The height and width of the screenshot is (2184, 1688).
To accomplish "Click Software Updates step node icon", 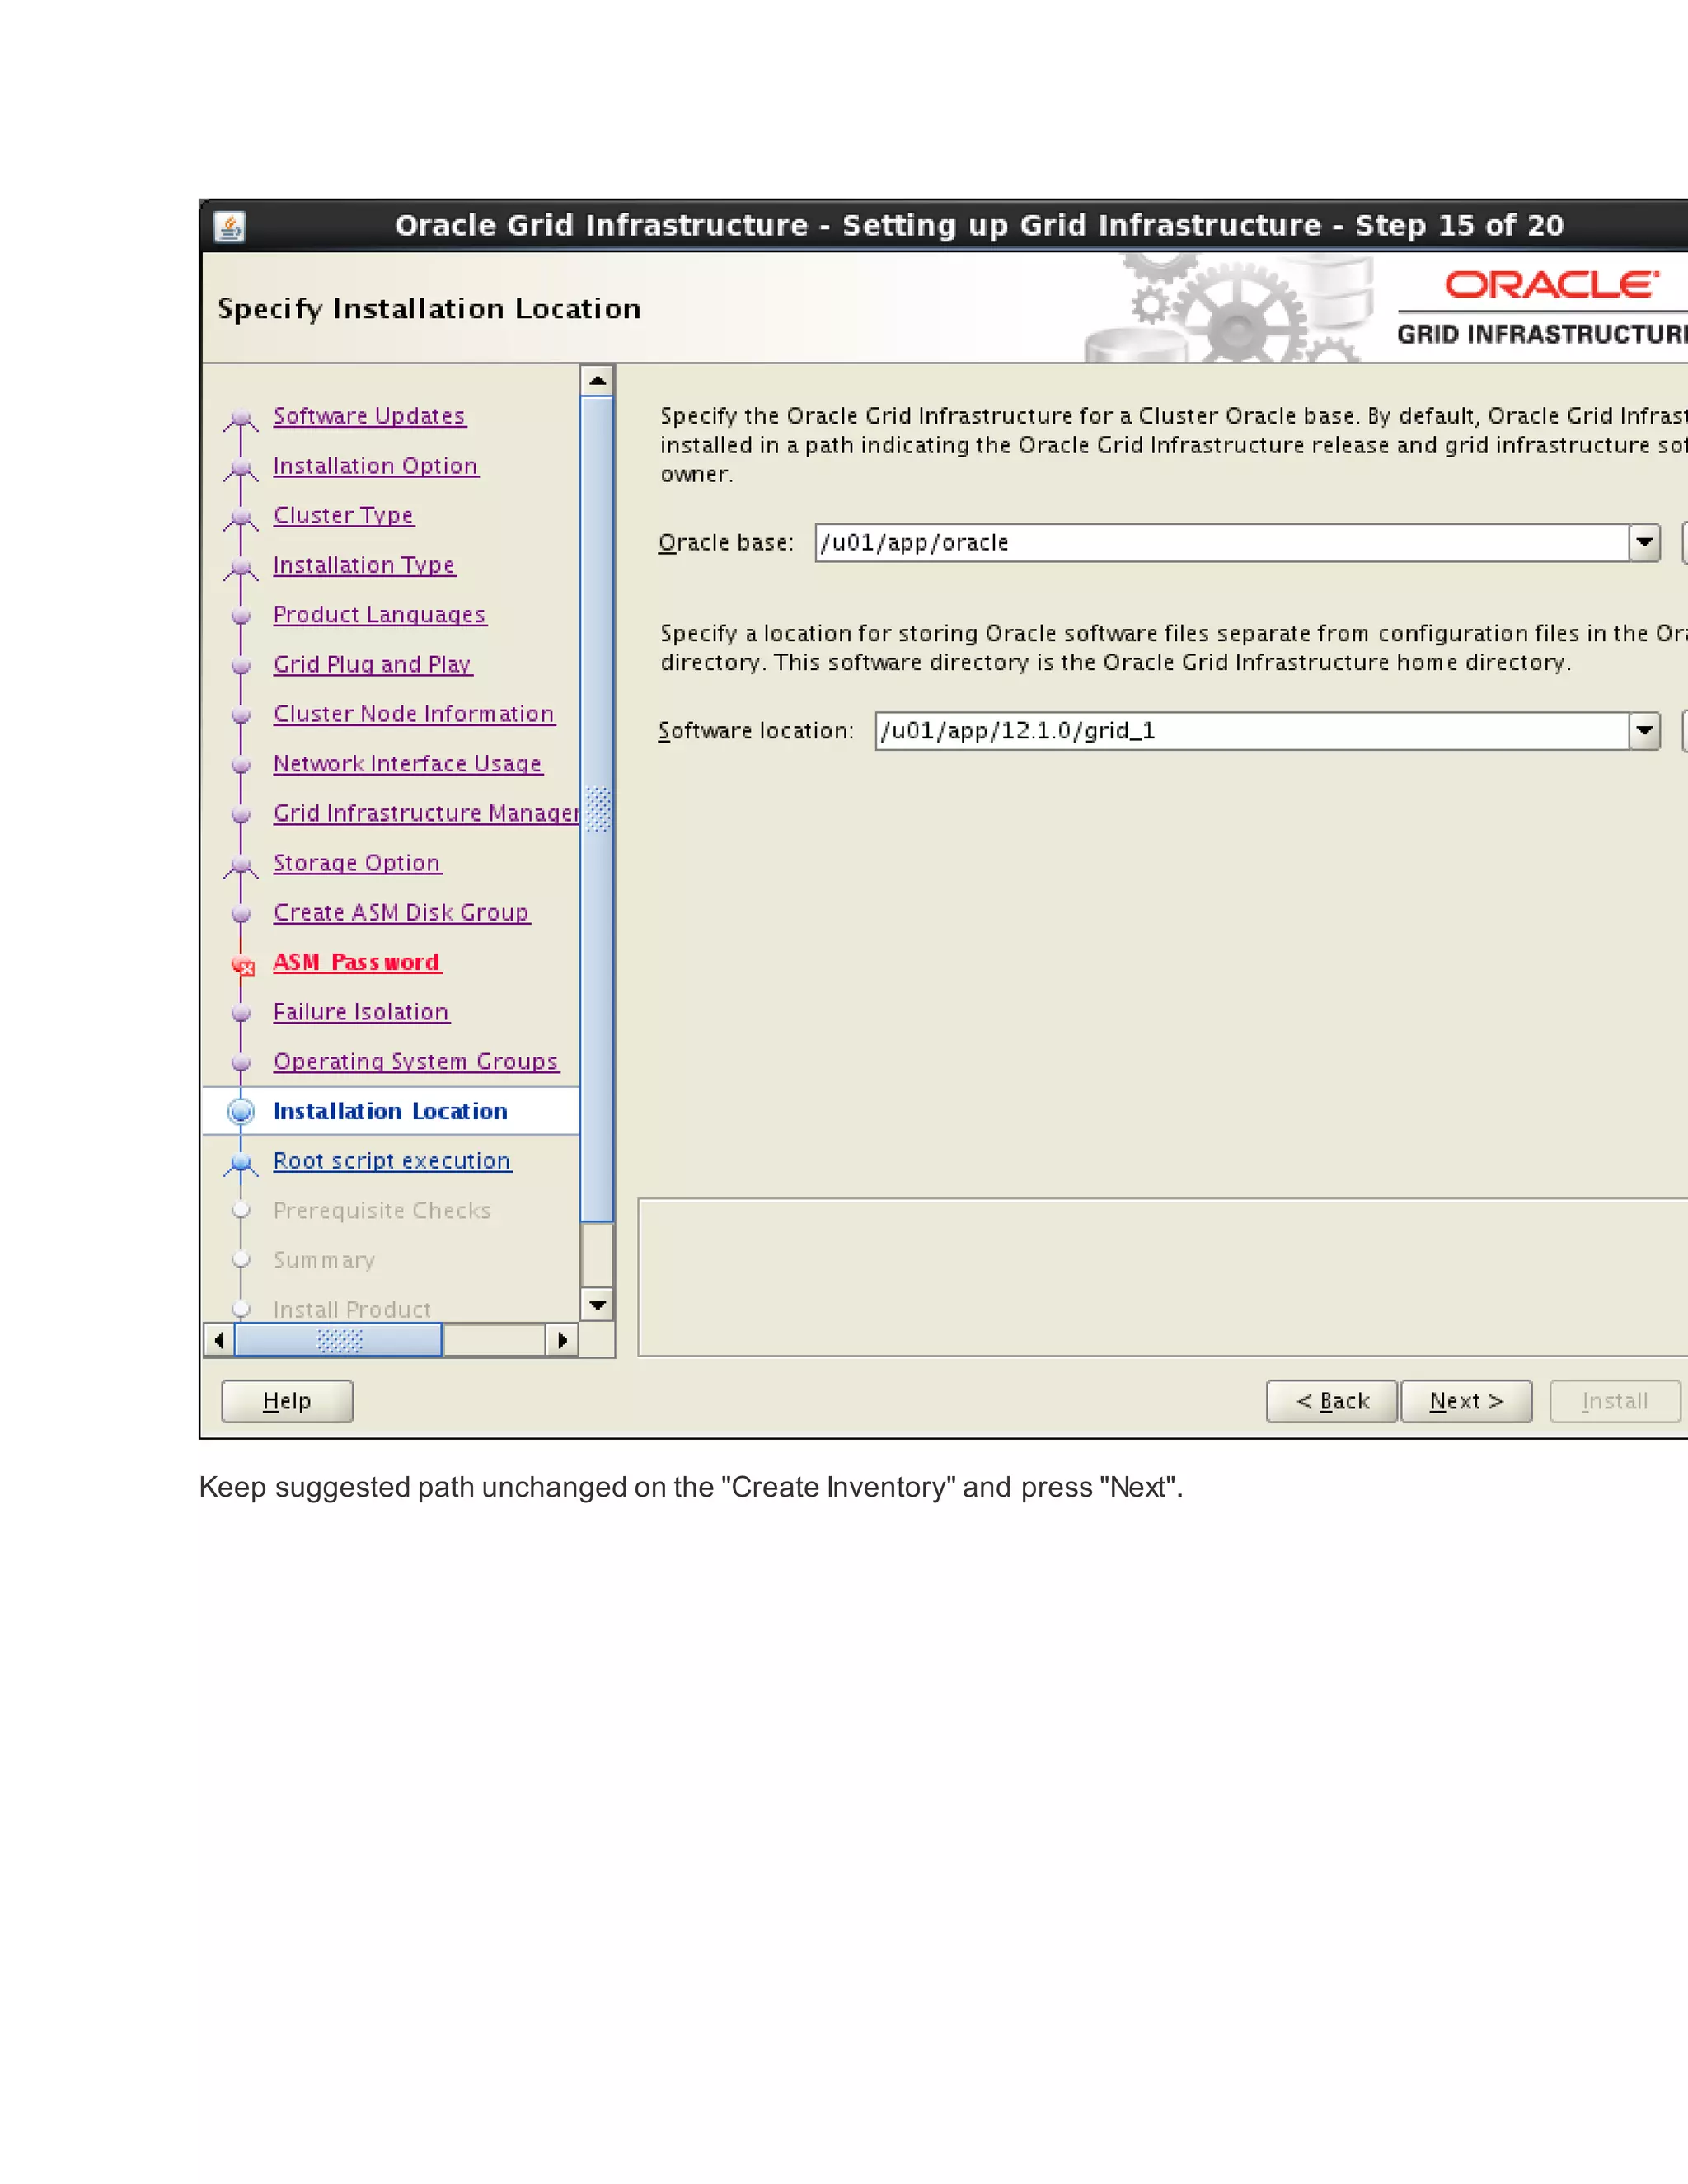I will pyautogui.click(x=241, y=418).
